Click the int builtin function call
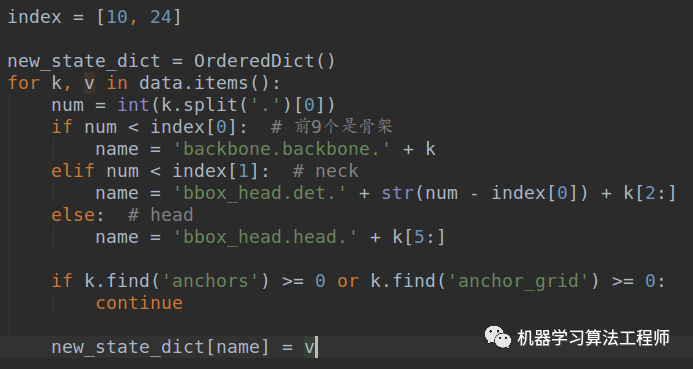 pyautogui.click(x=133, y=105)
